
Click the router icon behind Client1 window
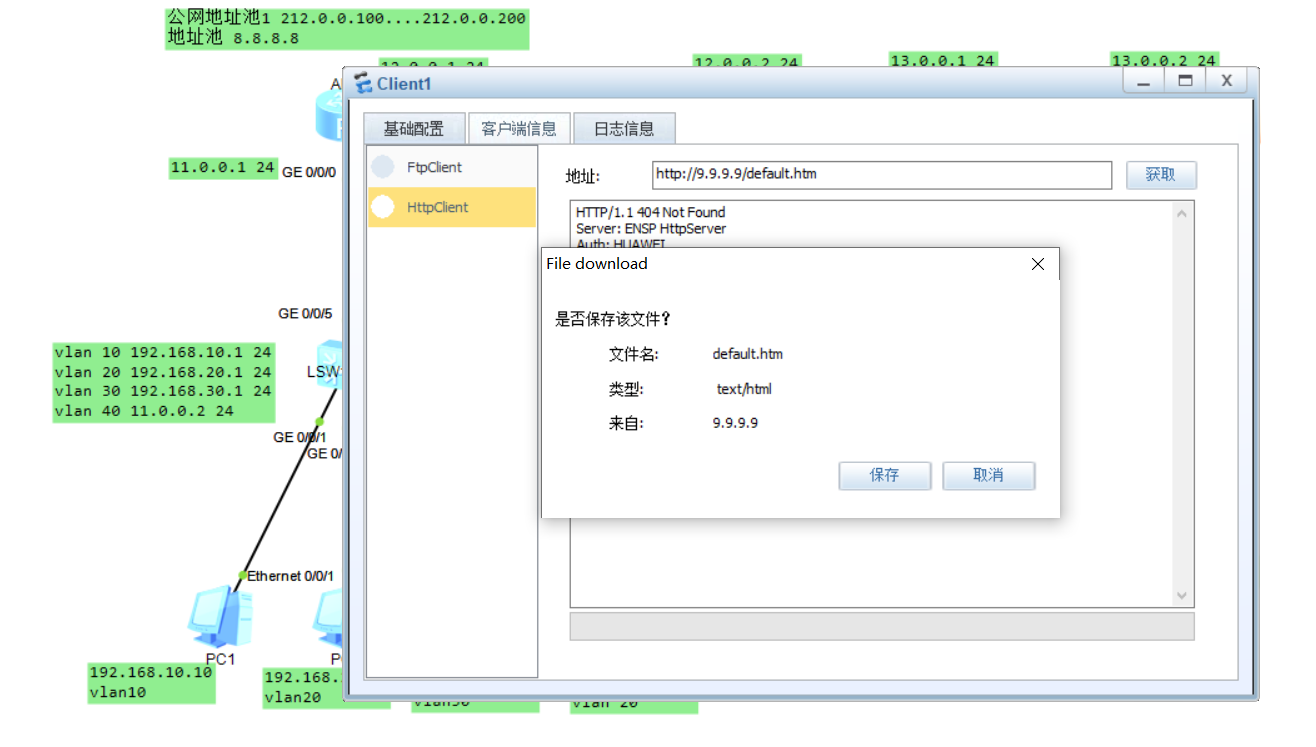tap(329, 115)
